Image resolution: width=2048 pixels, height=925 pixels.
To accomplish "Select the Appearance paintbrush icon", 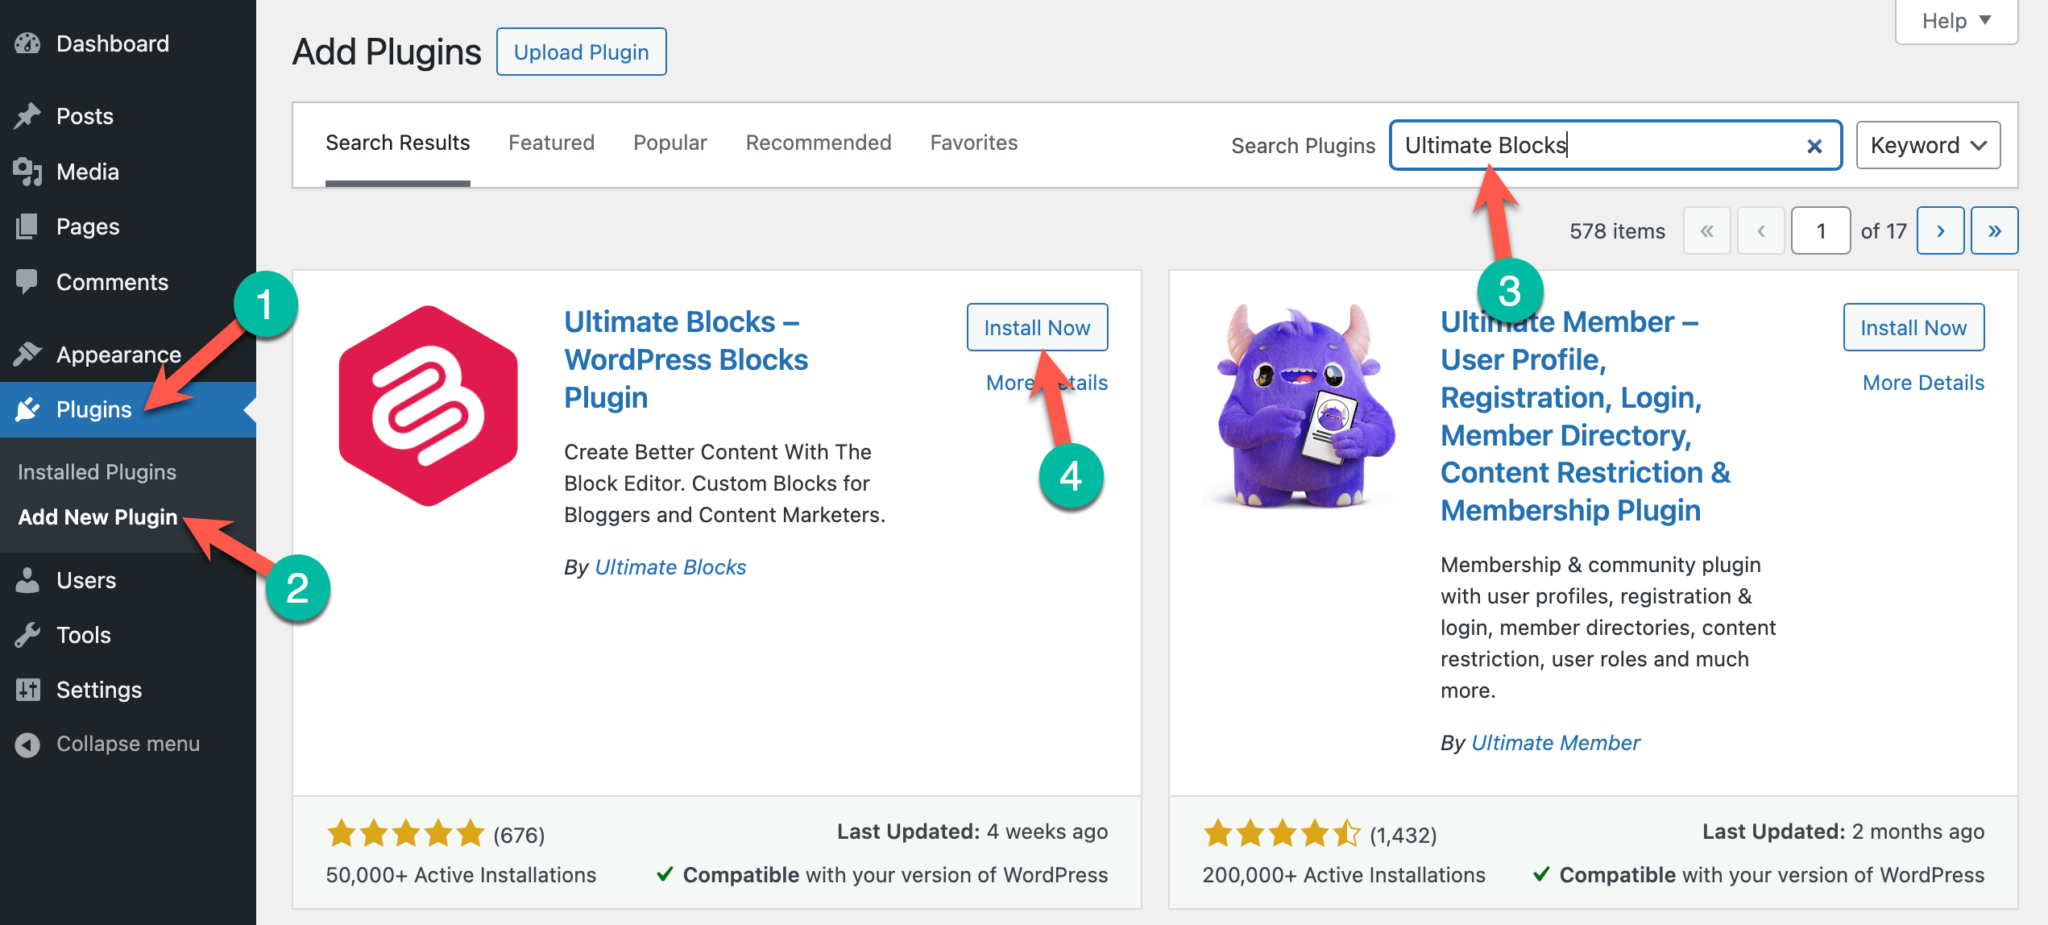I will [29, 354].
